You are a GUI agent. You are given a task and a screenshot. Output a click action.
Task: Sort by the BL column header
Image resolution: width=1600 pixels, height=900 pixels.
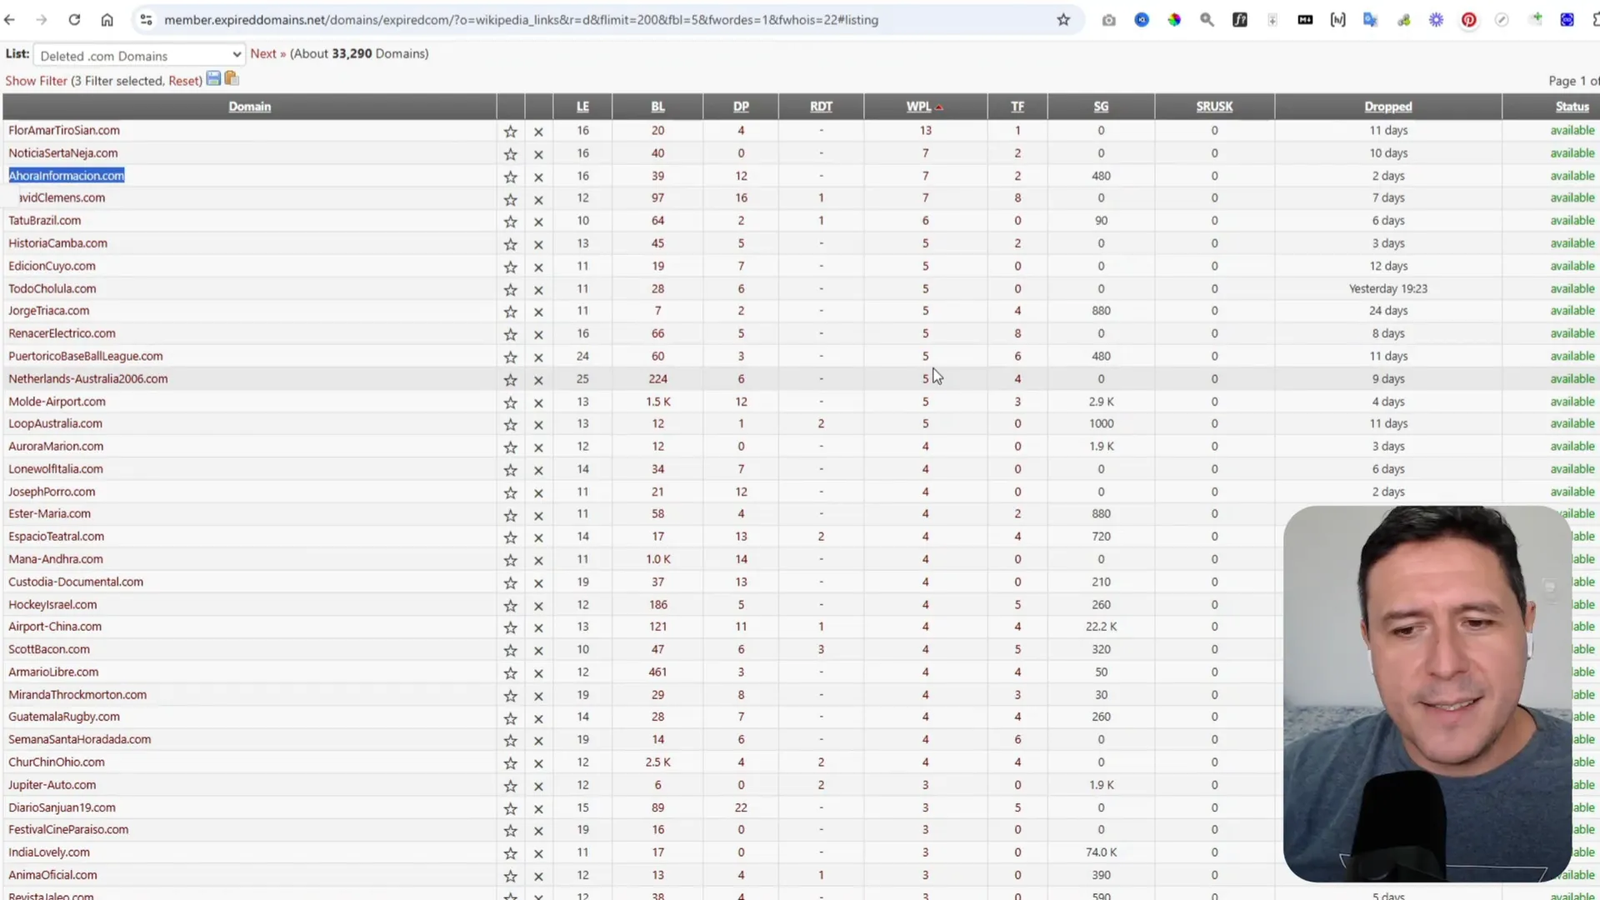click(657, 107)
